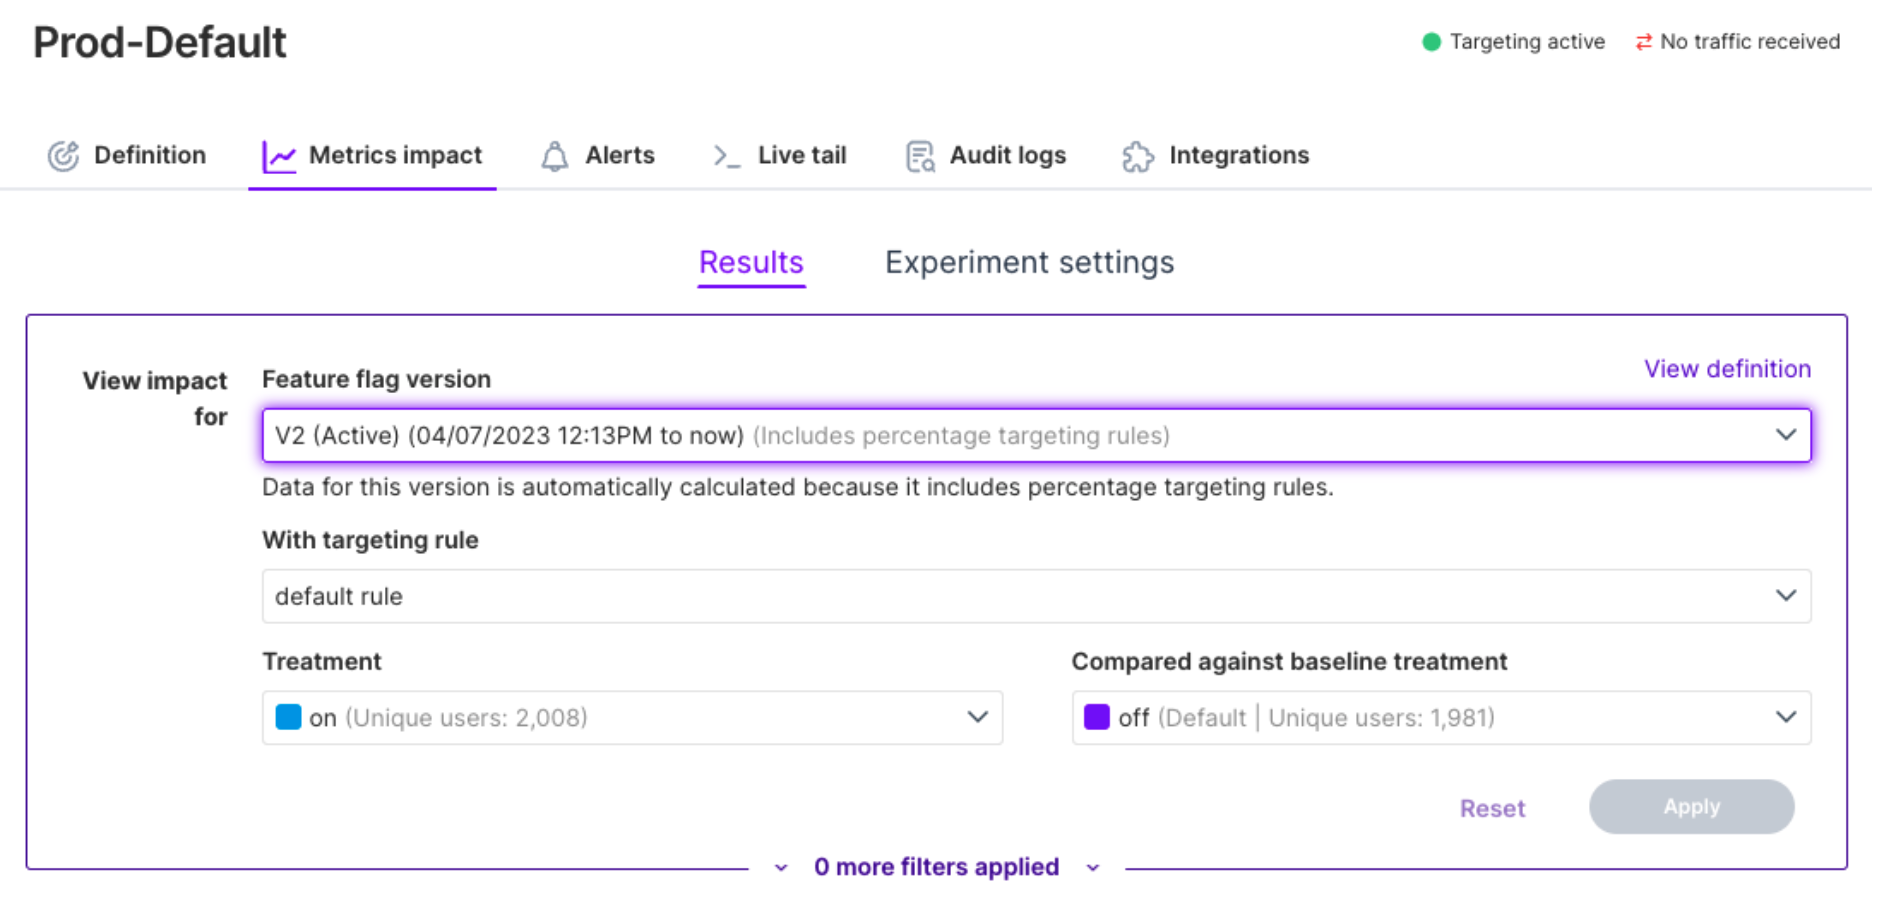Viewport: 1894px width, 914px height.
Task: Click the Reset link
Action: 1492,808
